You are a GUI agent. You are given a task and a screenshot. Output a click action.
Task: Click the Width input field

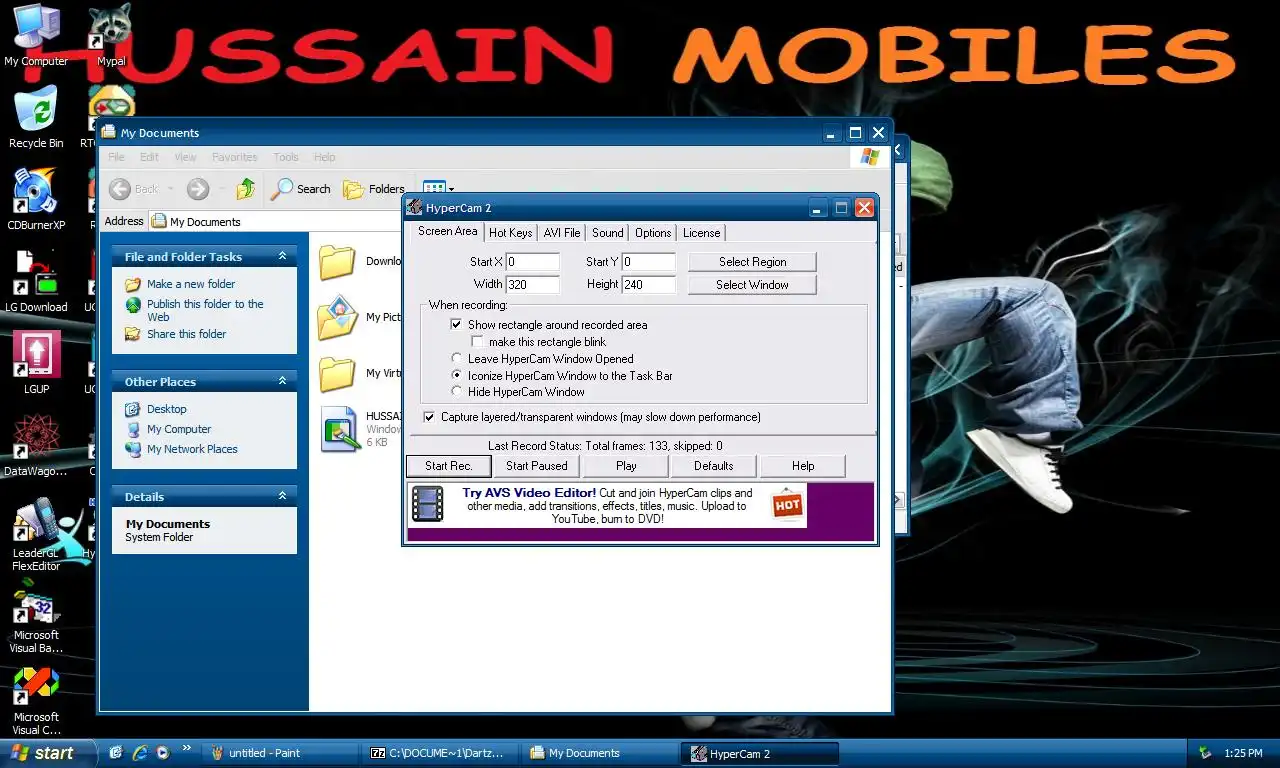point(532,285)
